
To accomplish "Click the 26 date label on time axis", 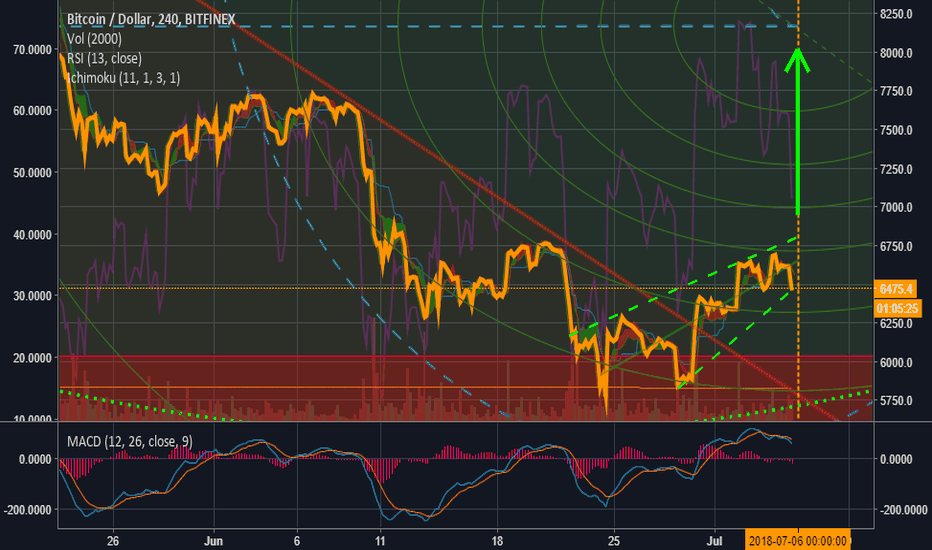I will click(113, 541).
